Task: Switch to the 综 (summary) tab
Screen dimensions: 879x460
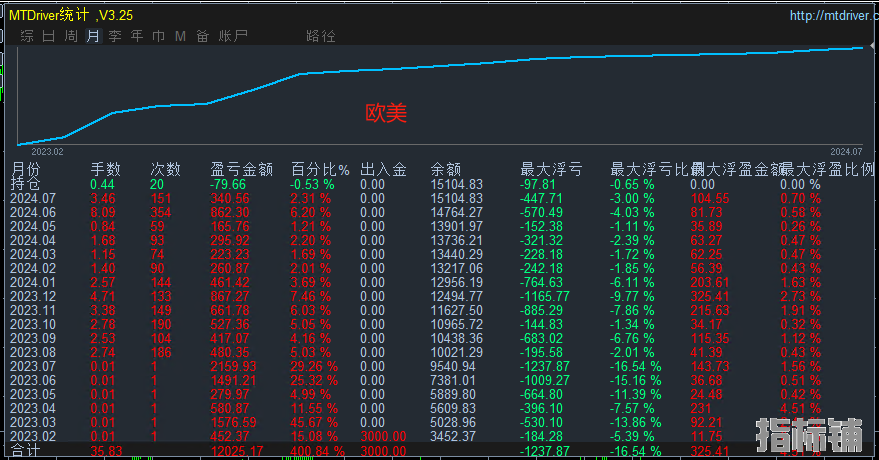Action: pyautogui.click(x=27, y=36)
